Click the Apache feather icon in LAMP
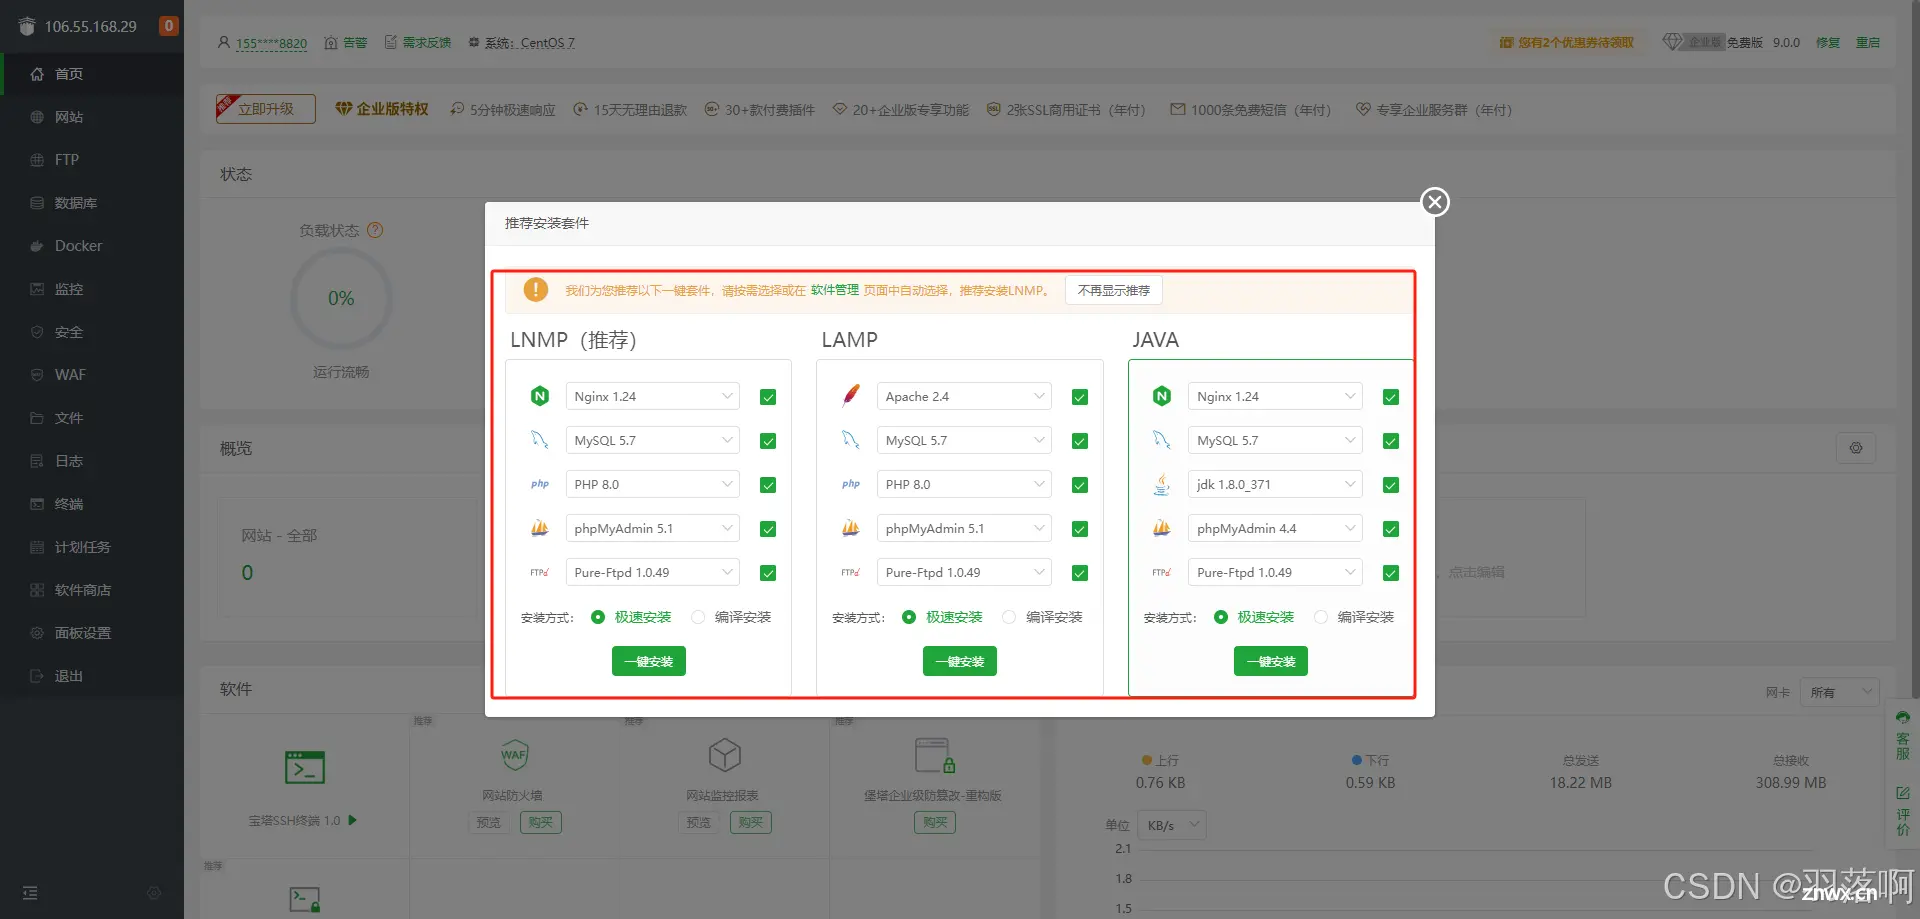Screen dimensions: 1920x919 coord(851,396)
